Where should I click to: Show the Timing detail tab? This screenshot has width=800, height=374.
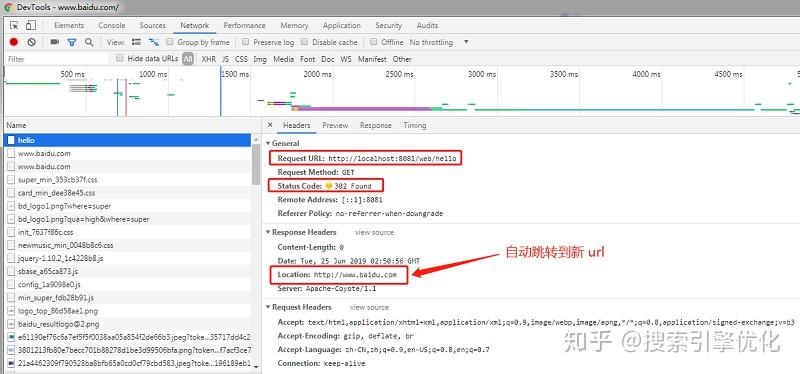(x=415, y=126)
